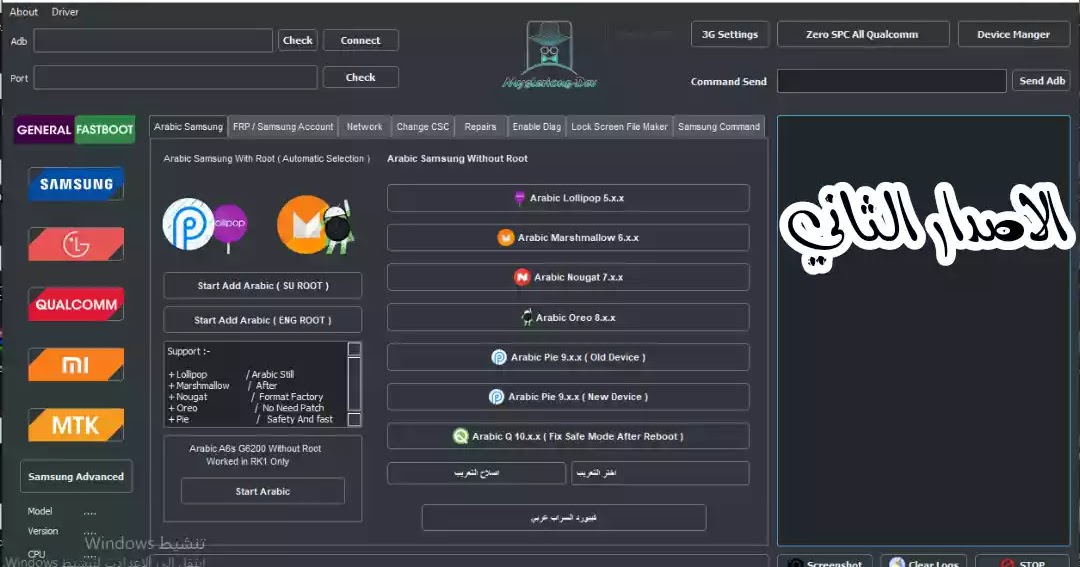1080x567 pixels.
Task: Run Arabic Lollipop 5.x.x without root
Action: (x=568, y=198)
